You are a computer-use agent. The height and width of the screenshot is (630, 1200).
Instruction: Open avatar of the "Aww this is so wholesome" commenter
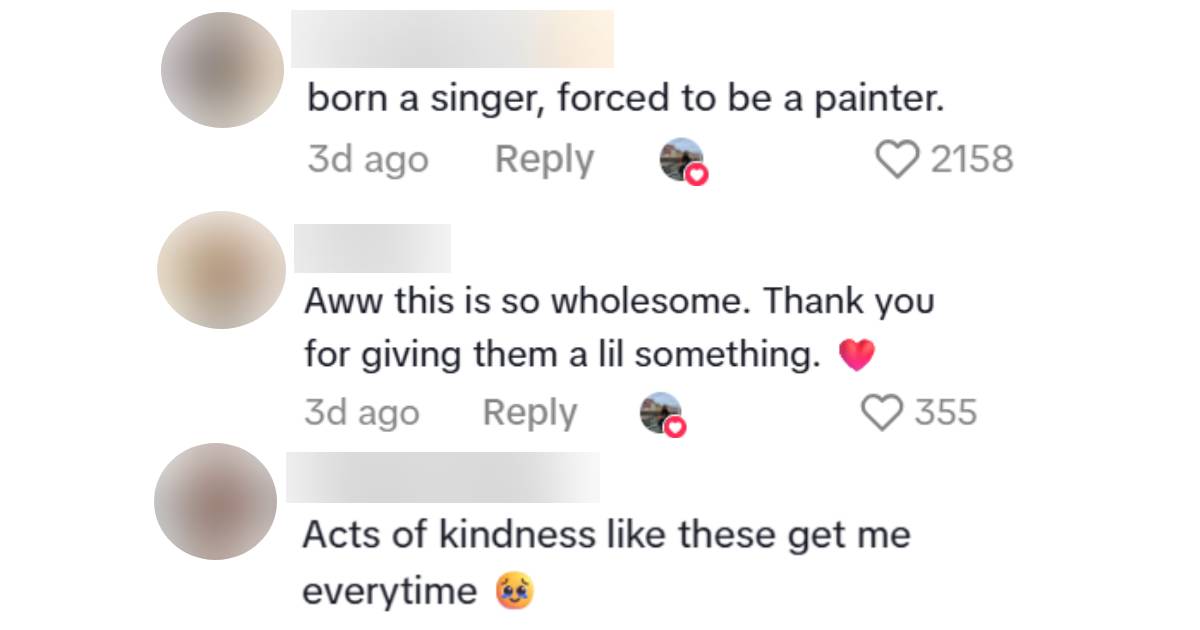click(221, 270)
